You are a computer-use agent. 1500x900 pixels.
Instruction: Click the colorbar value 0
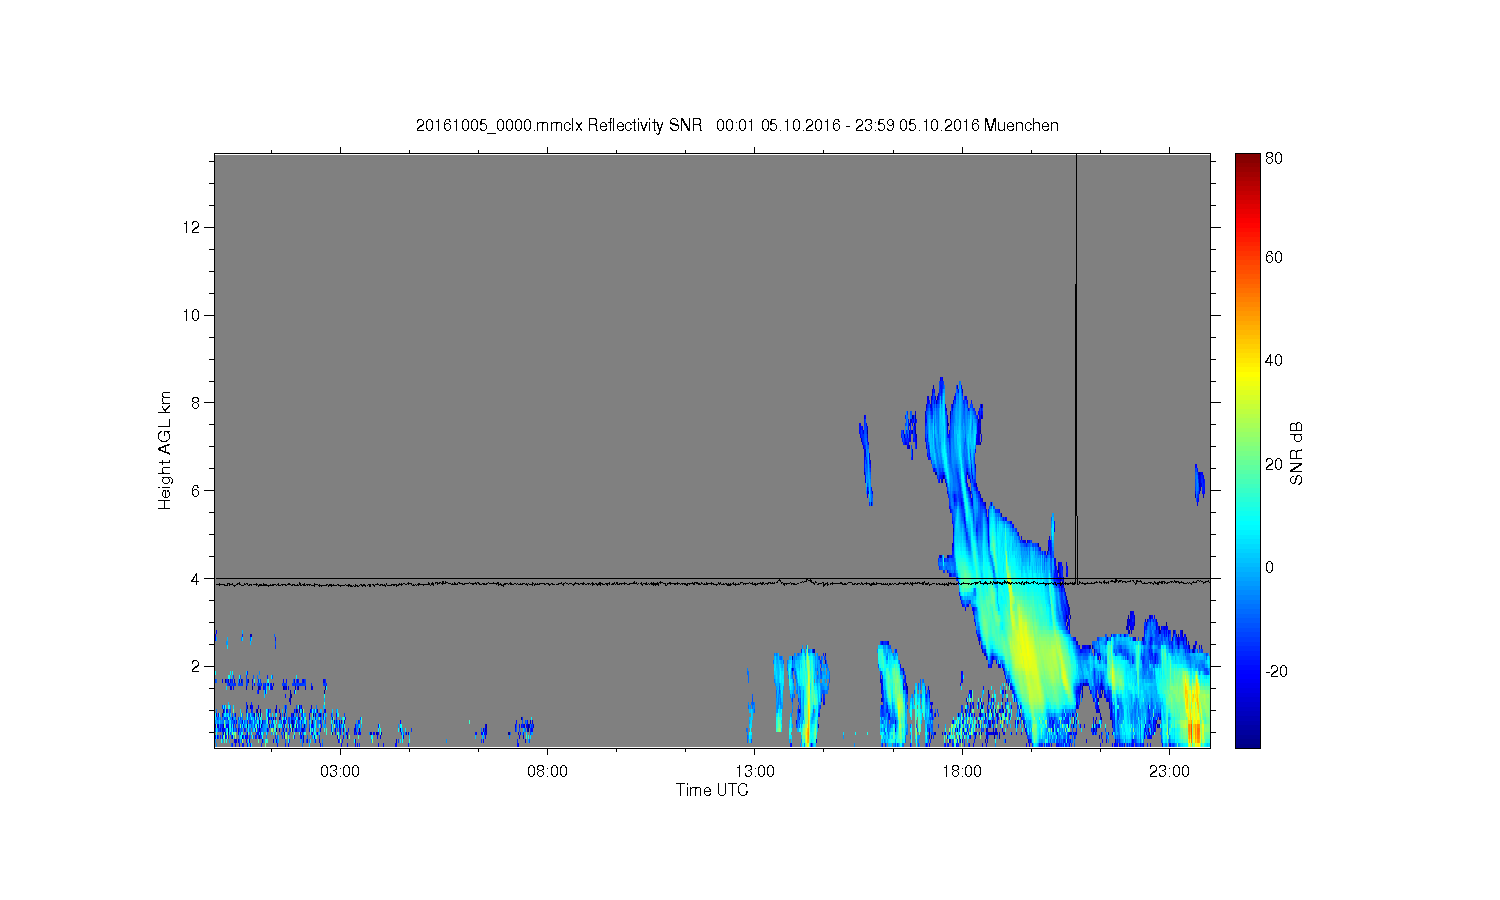pyautogui.click(x=1269, y=567)
